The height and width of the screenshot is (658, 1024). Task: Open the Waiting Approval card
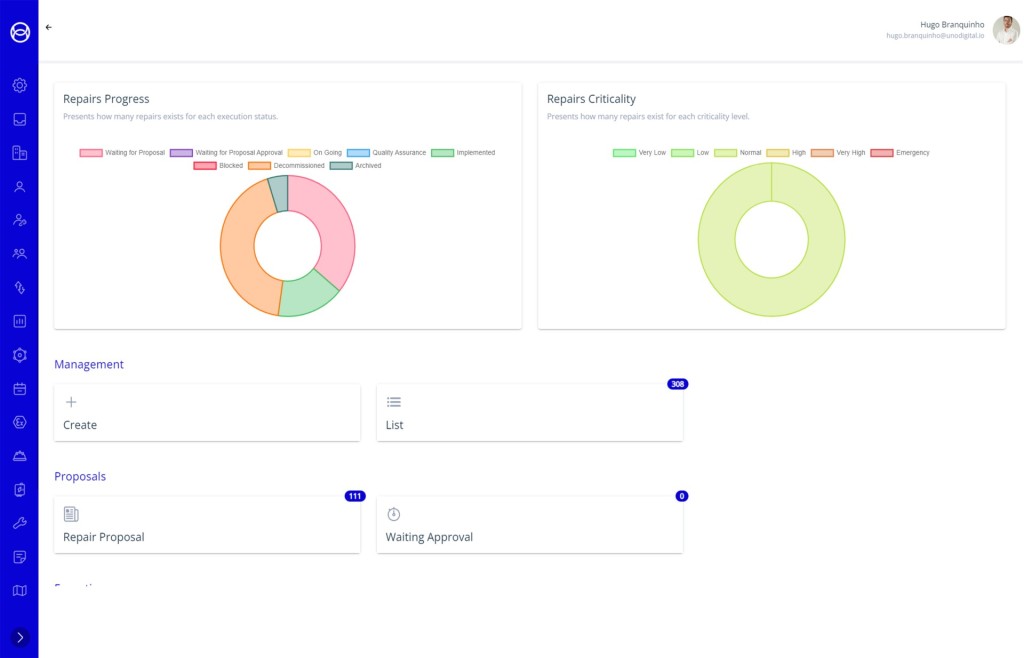pyautogui.click(x=529, y=525)
